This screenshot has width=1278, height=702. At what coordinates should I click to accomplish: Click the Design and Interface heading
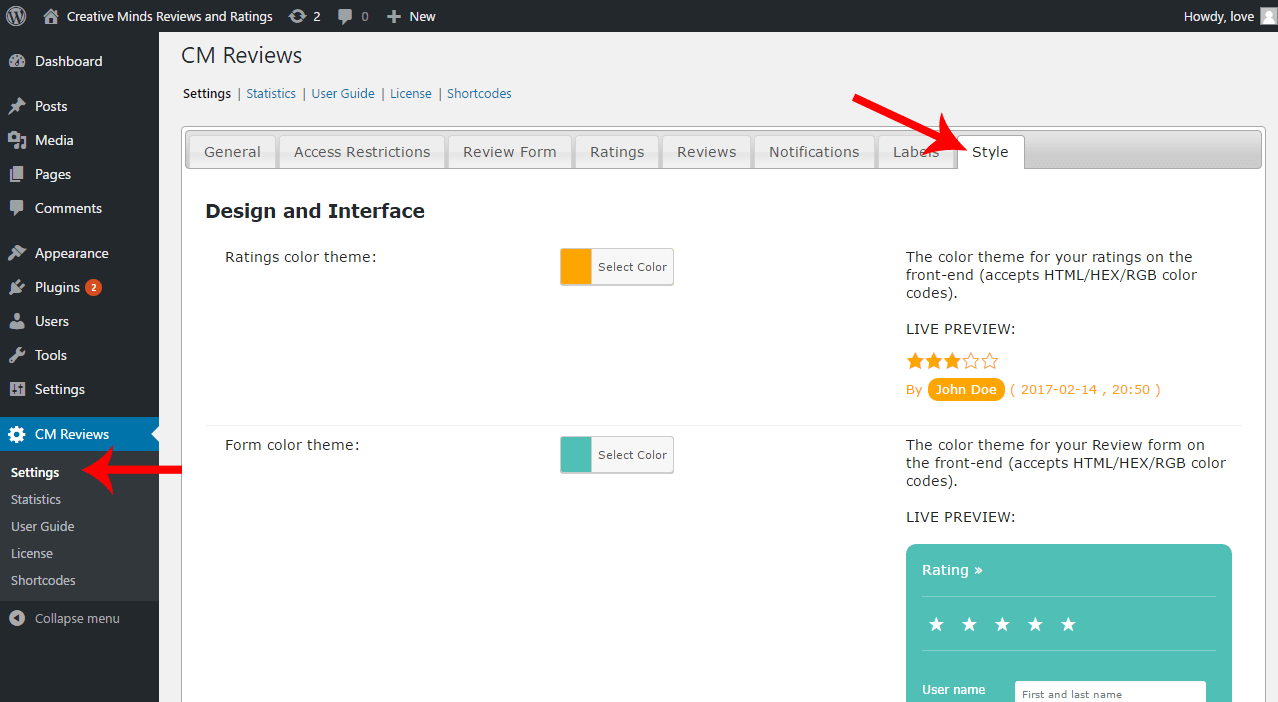coord(315,211)
